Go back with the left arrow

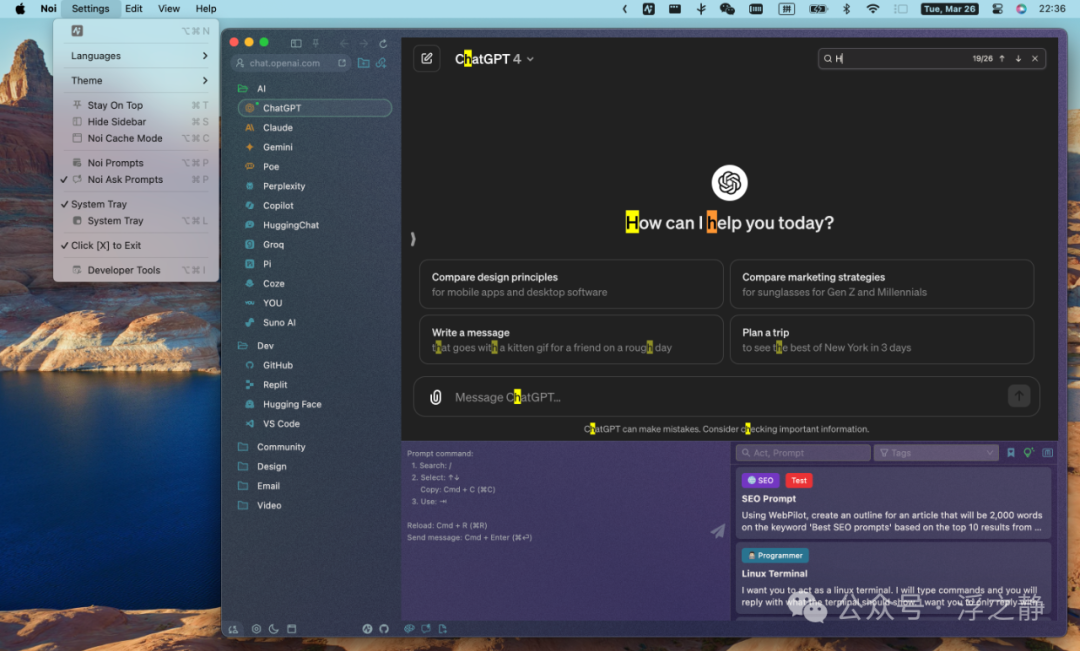point(344,43)
